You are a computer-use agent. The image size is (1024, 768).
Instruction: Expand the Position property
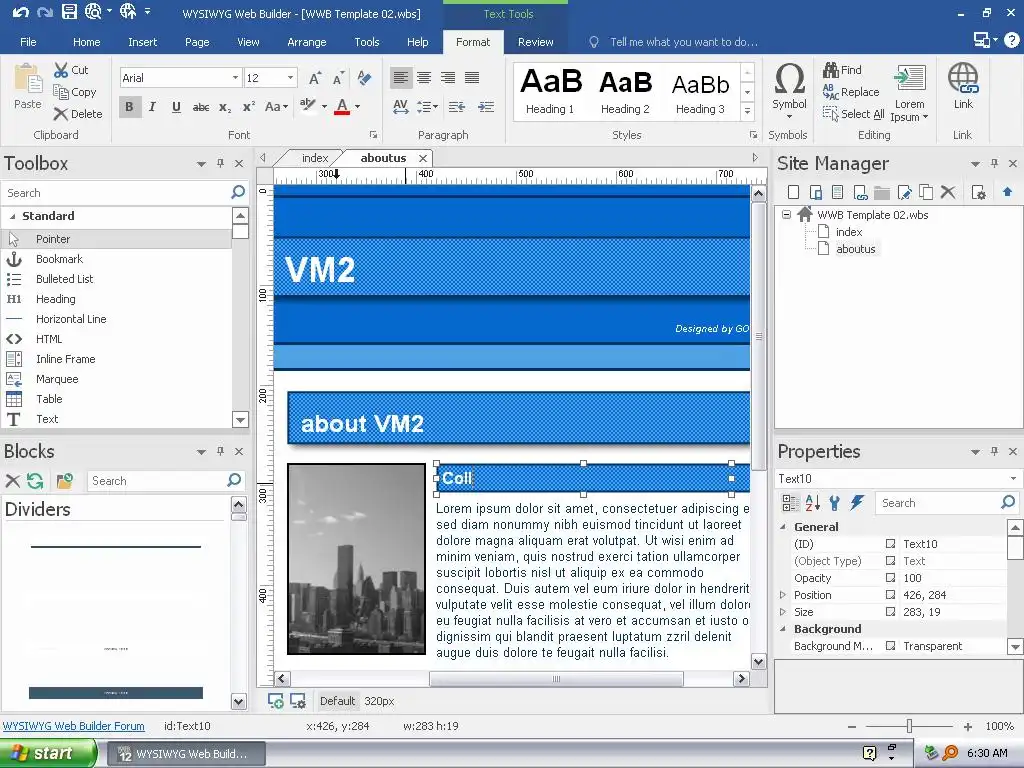[783, 595]
